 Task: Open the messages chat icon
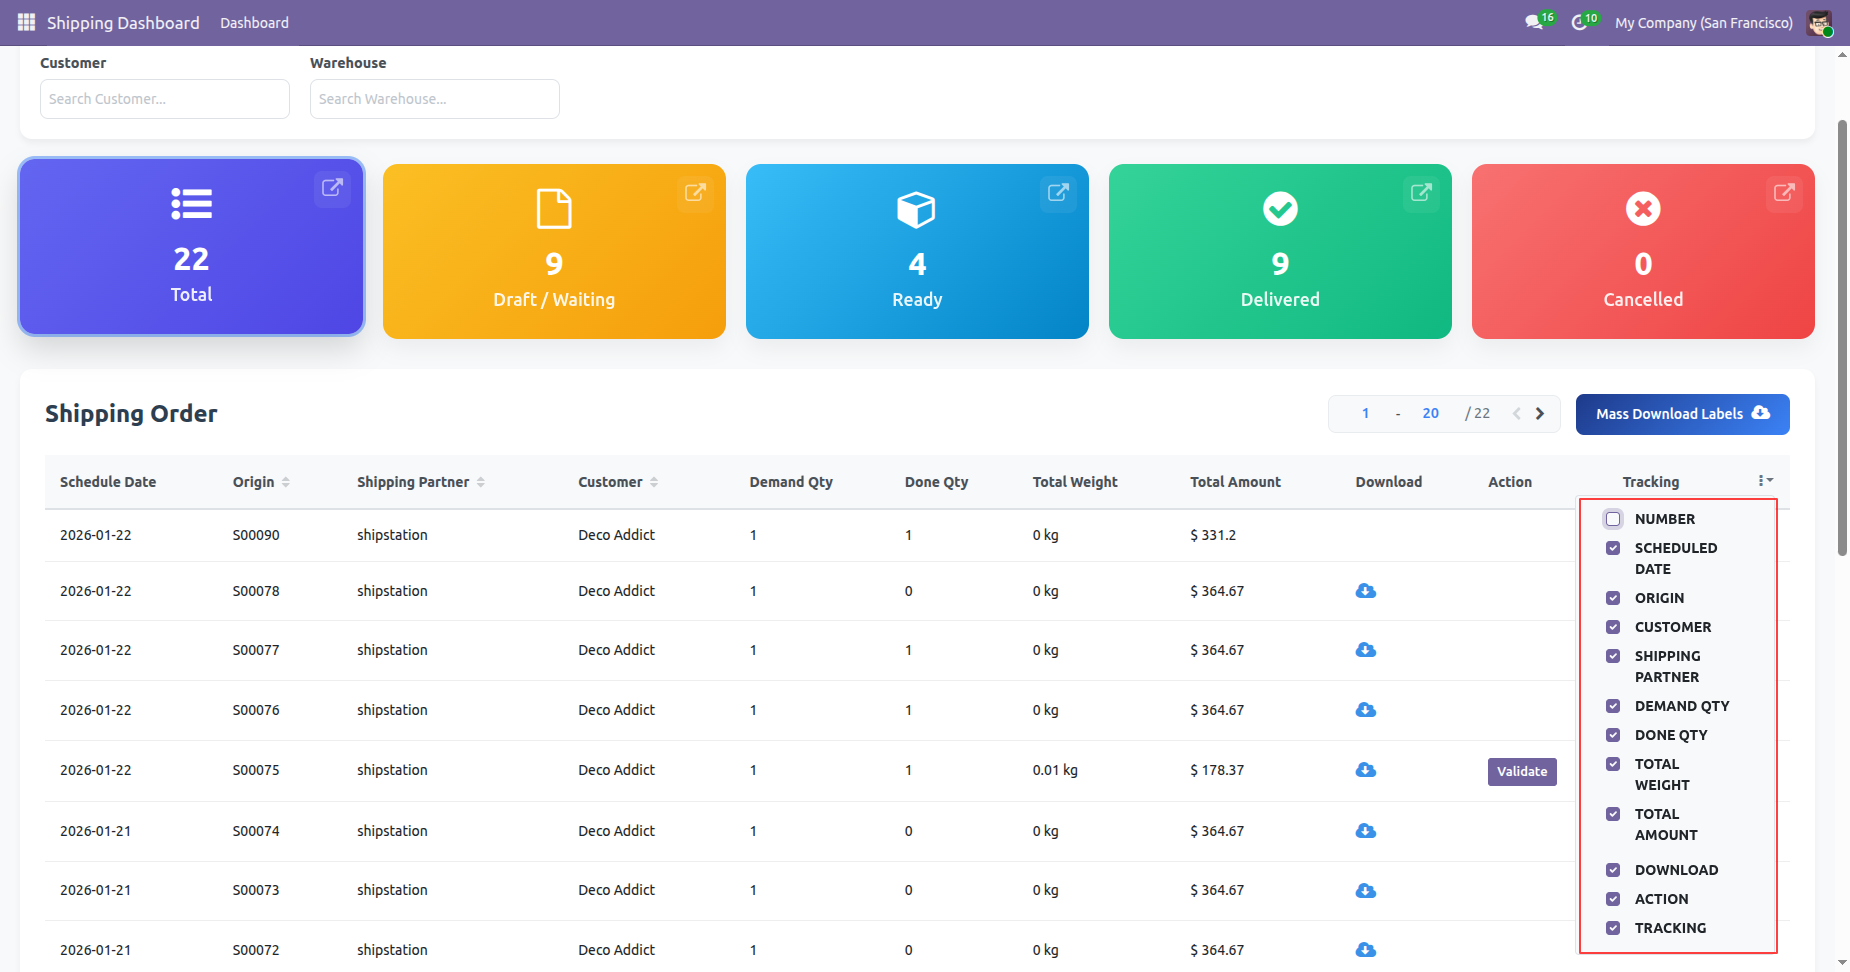(1534, 22)
